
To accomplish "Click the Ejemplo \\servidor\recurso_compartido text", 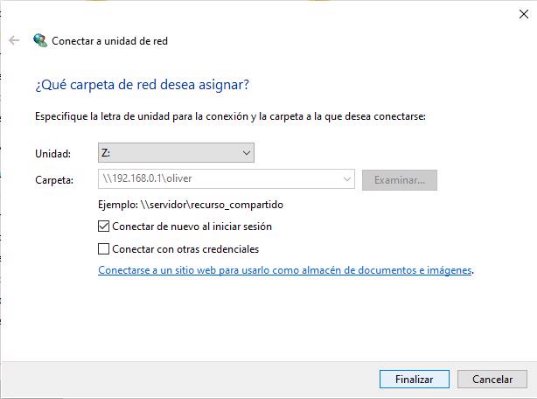I will click(x=190, y=205).
